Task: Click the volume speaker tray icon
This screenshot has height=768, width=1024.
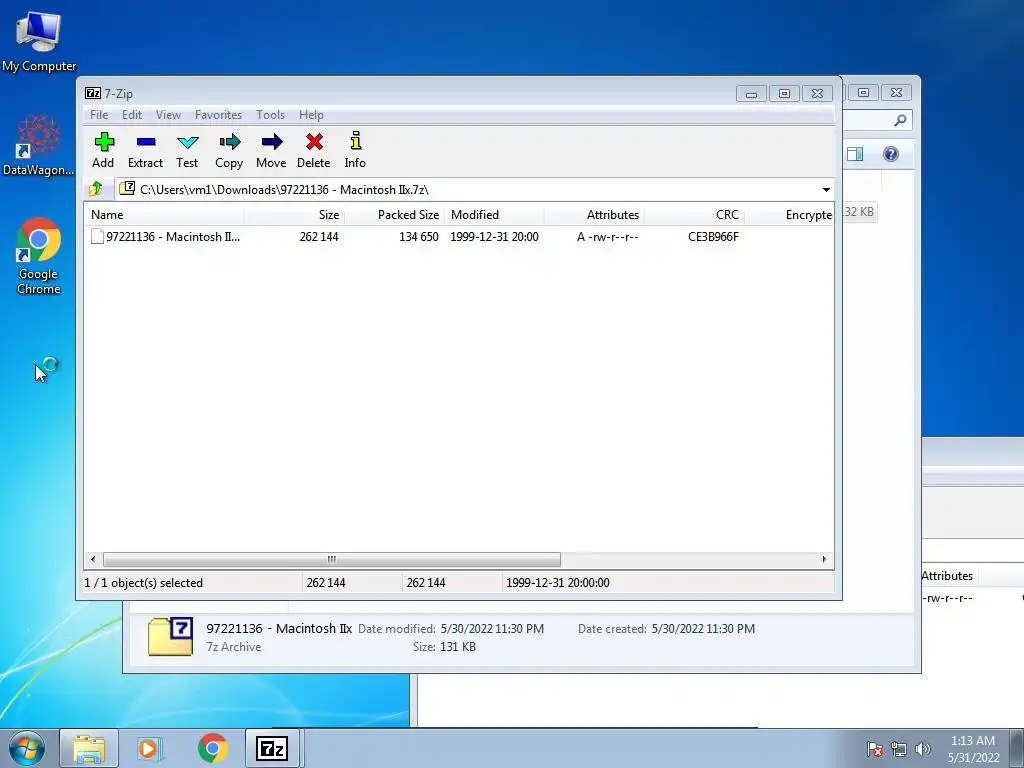Action: [922, 749]
